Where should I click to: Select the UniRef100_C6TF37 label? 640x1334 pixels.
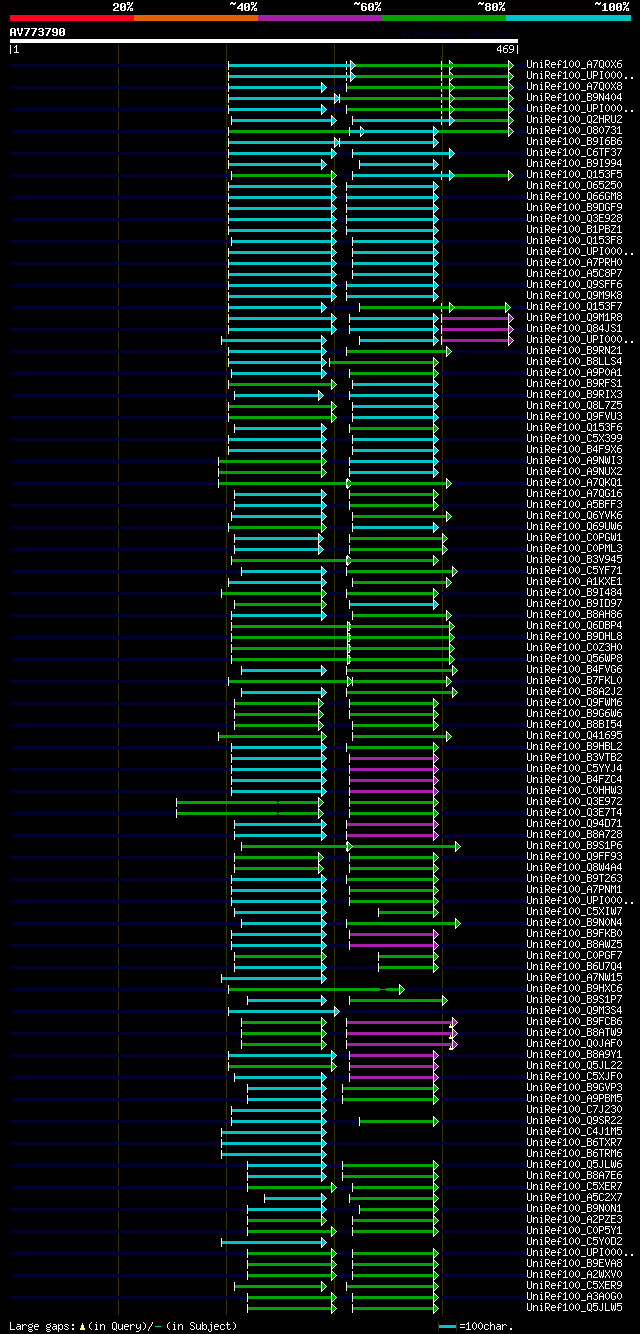pos(574,153)
